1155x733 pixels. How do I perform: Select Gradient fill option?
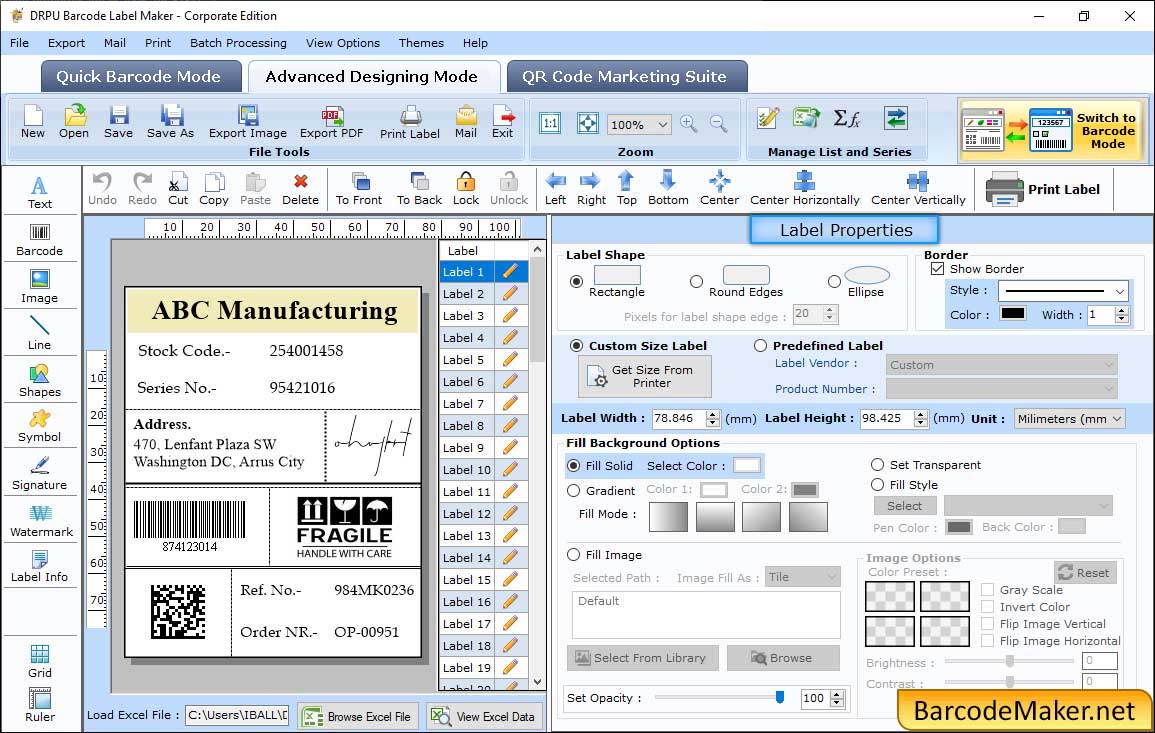573,491
